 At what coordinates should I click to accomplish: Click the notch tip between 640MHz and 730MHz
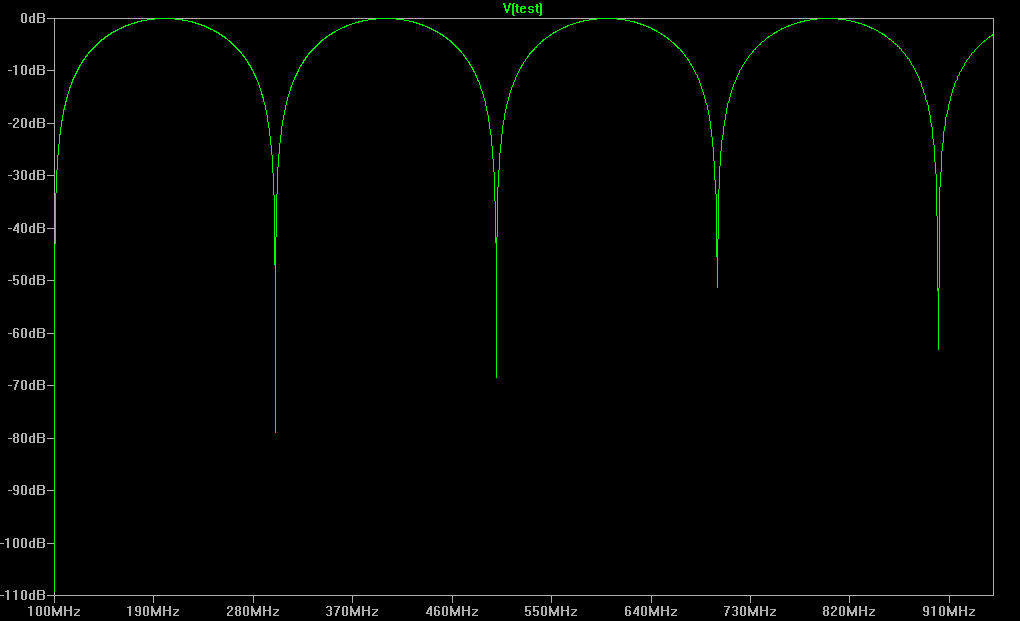(717, 286)
